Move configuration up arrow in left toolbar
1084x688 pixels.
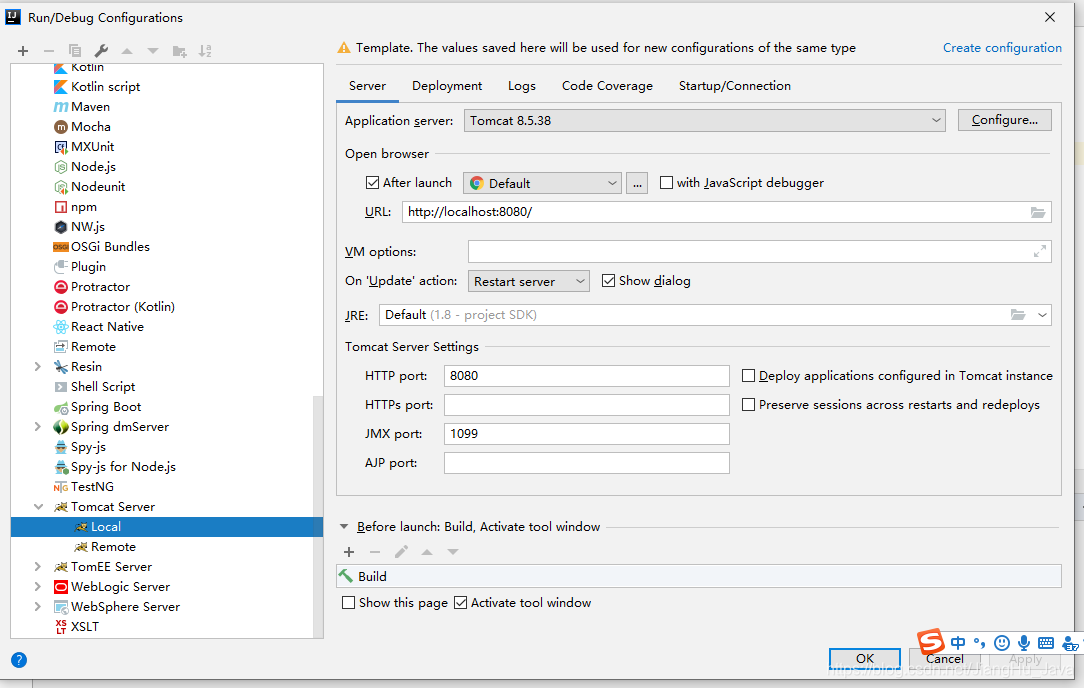(x=127, y=51)
